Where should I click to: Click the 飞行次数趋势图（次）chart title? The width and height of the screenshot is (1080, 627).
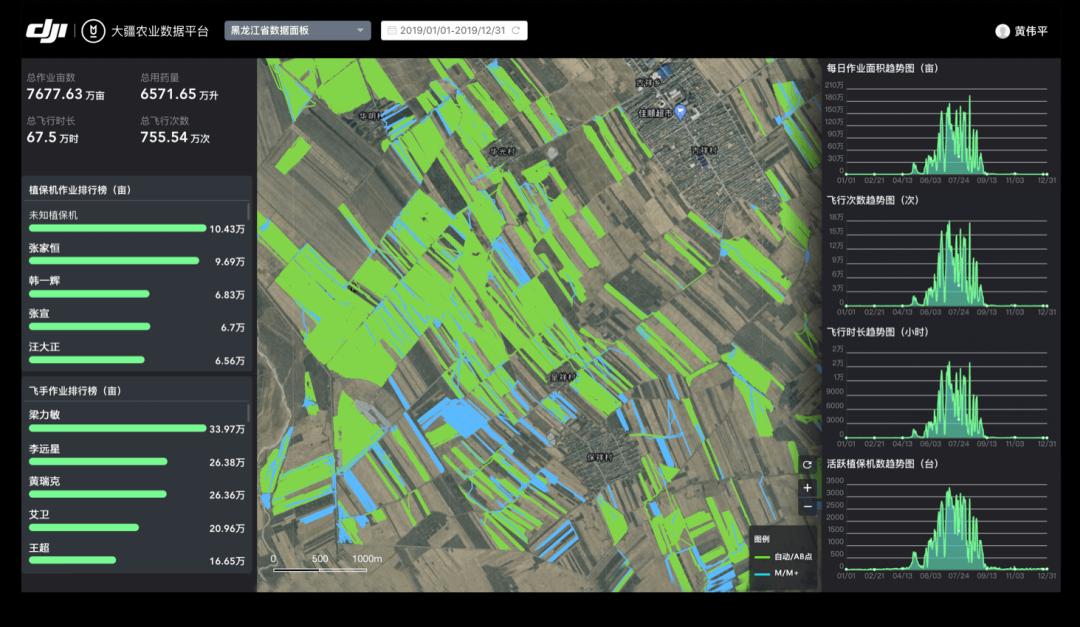coord(873,200)
